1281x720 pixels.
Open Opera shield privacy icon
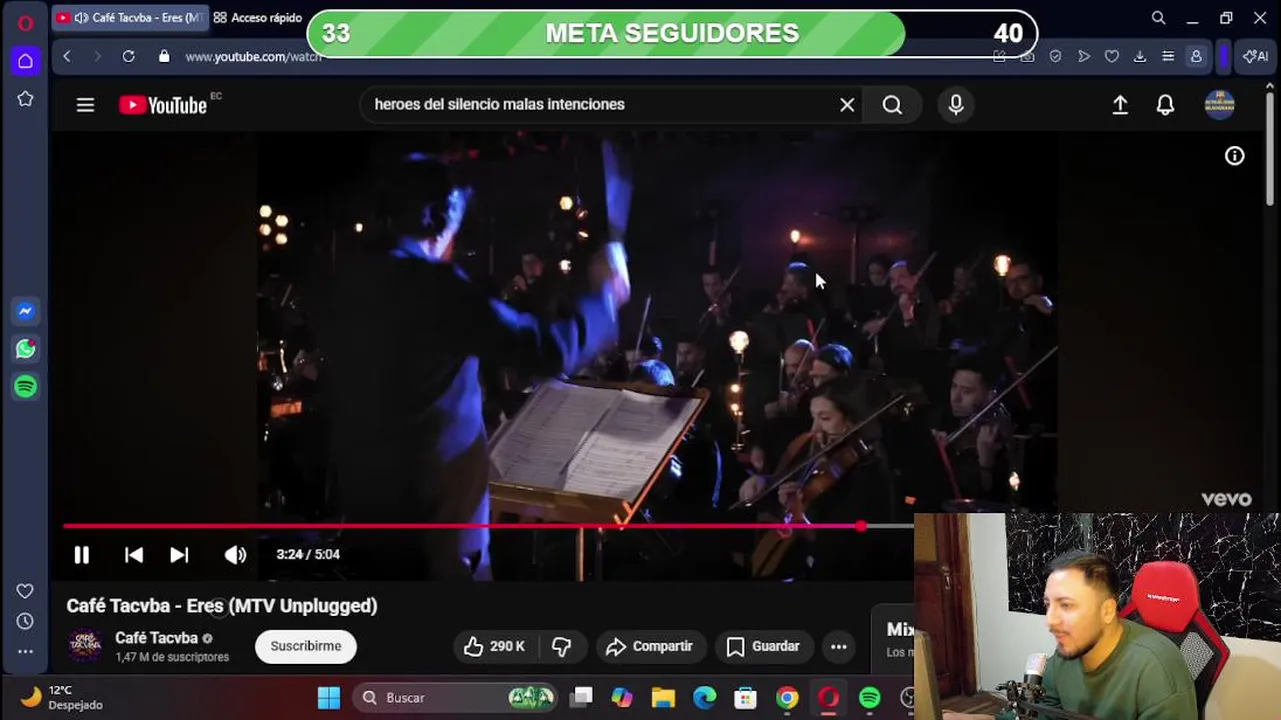coord(1055,57)
